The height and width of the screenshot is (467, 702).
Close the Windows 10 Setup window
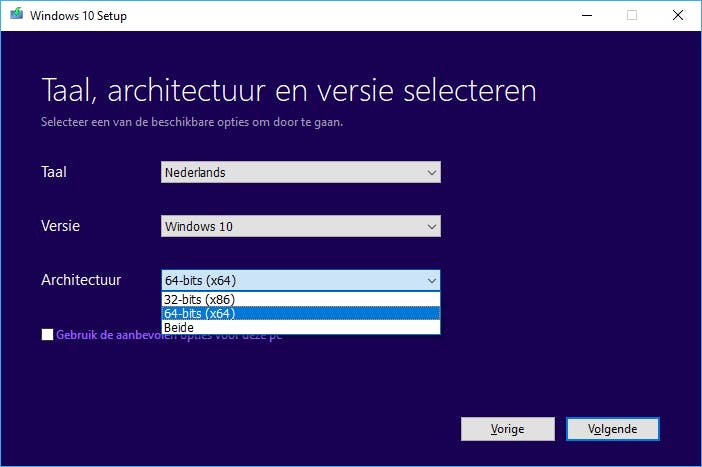[x=677, y=16]
